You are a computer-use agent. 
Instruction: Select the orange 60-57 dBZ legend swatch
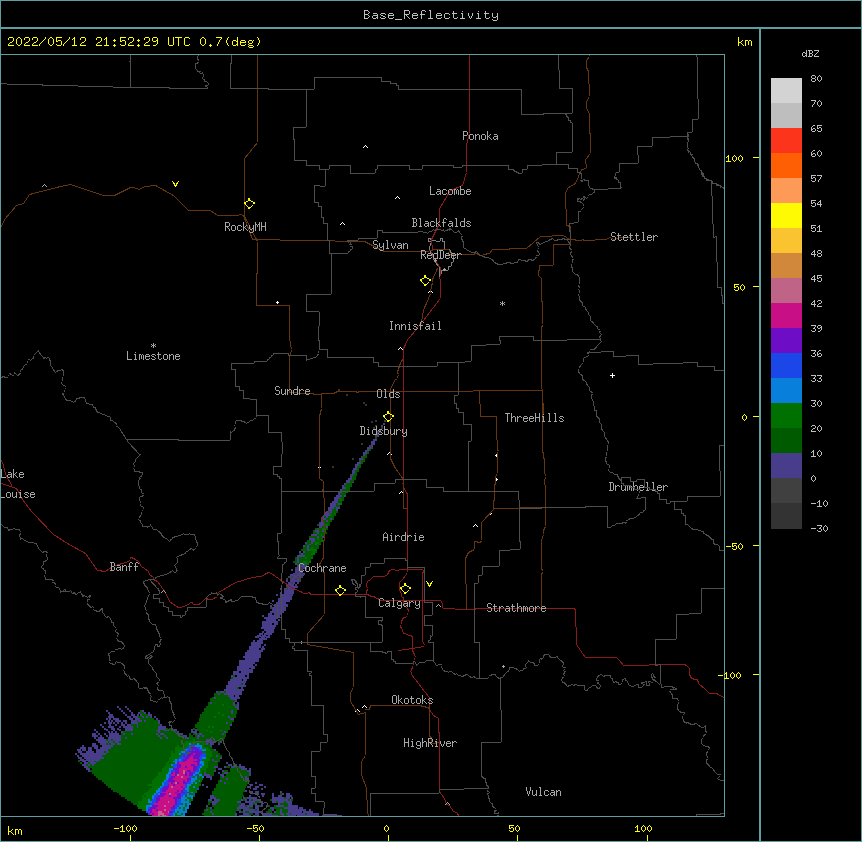coord(786,165)
